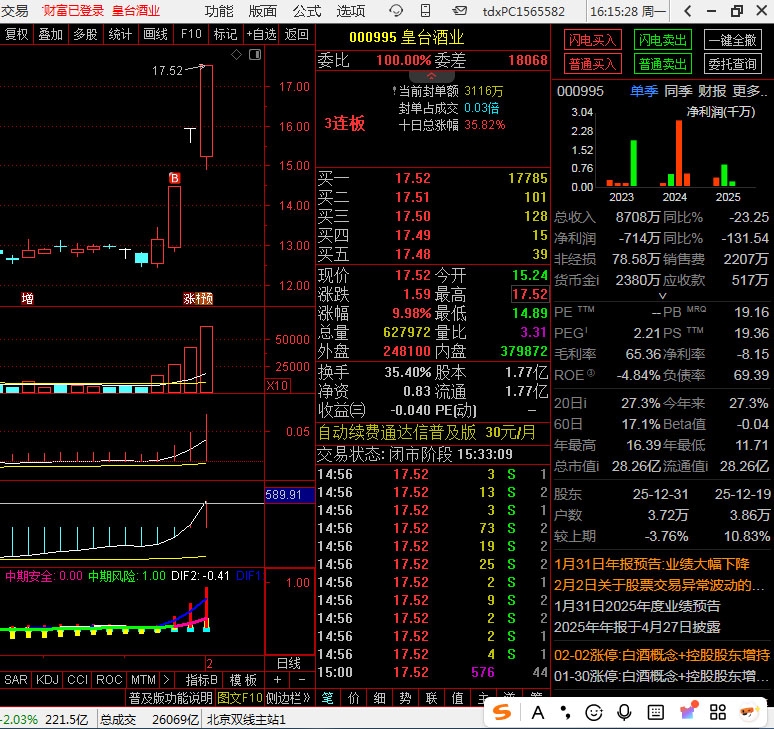Screen dimensions: 774x729
Task: Expand 更多.. options in financial panel
Action: [750, 91]
